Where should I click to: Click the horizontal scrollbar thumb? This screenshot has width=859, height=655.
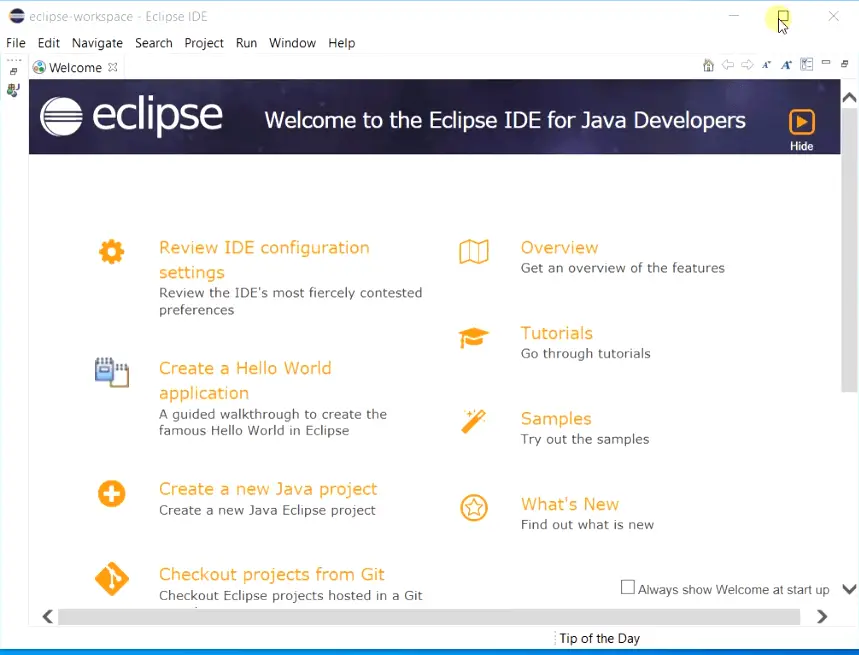point(429,617)
